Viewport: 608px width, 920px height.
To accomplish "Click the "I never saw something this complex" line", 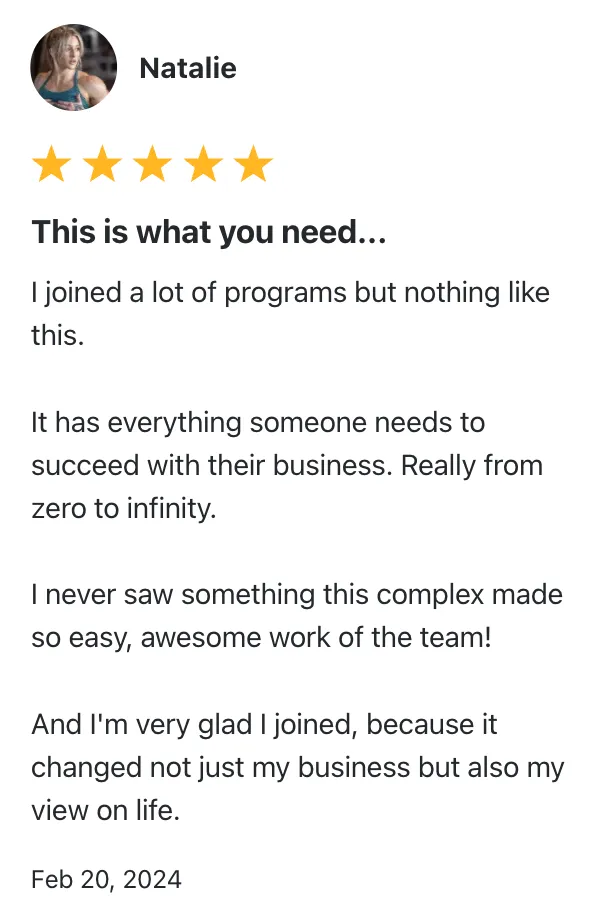I will click(x=297, y=595).
